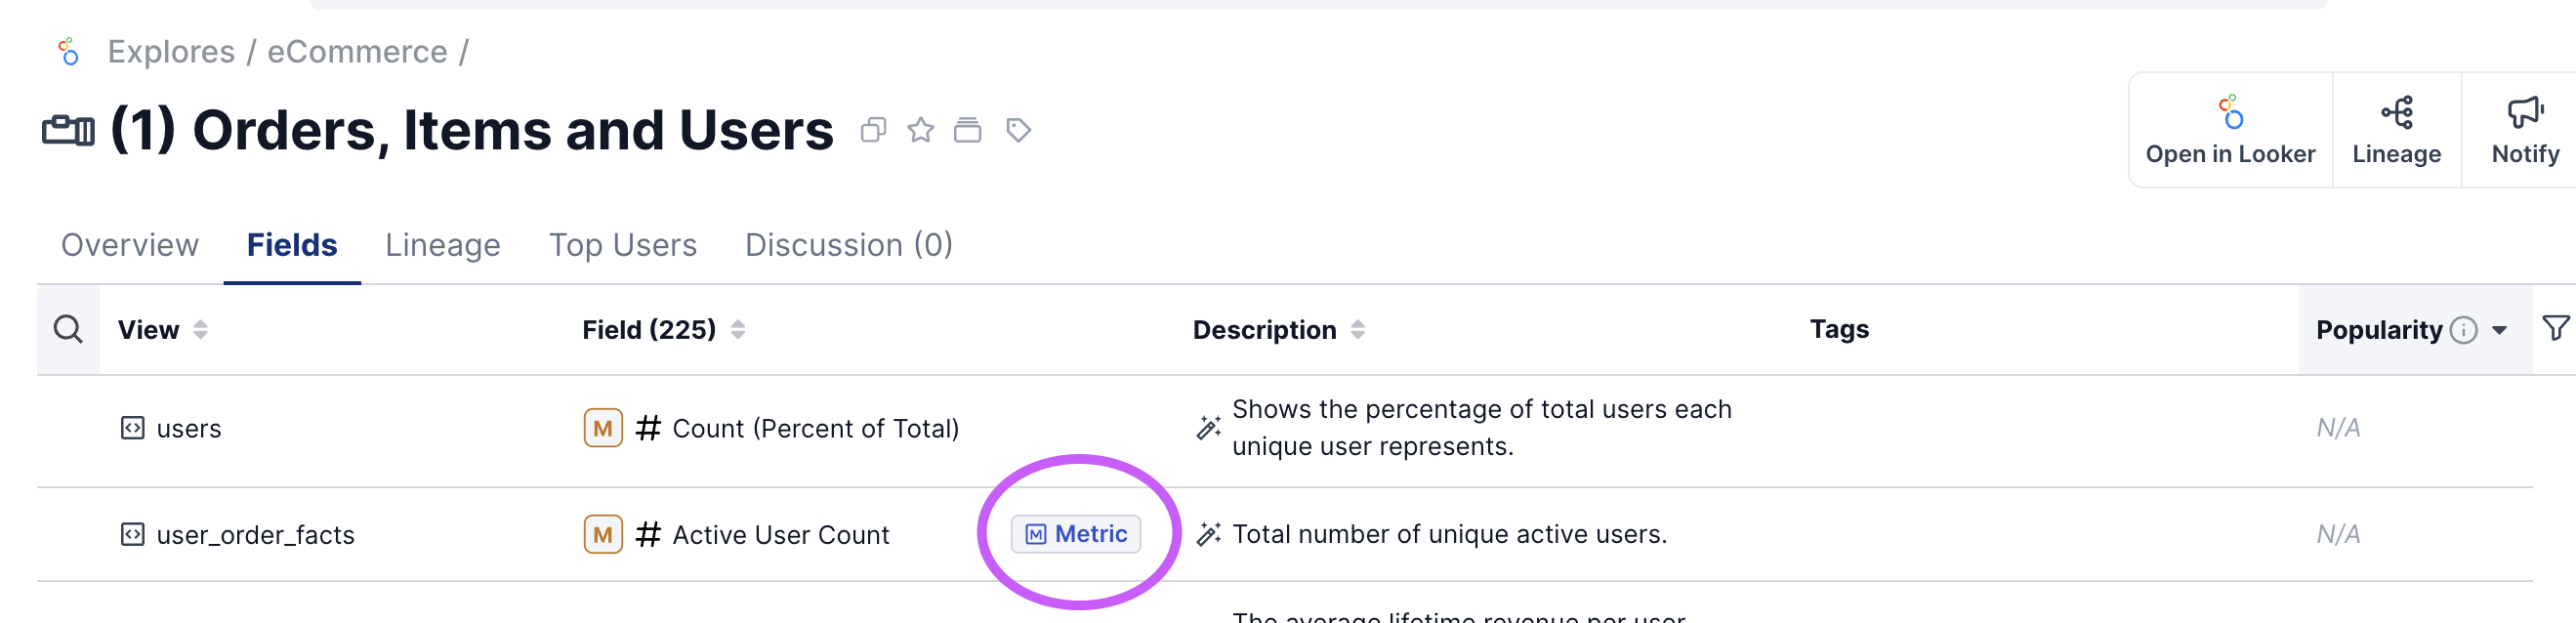Viewport: 2576px width, 623px height.
Task: Open the fields search magnifier icon
Action: coord(68,329)
